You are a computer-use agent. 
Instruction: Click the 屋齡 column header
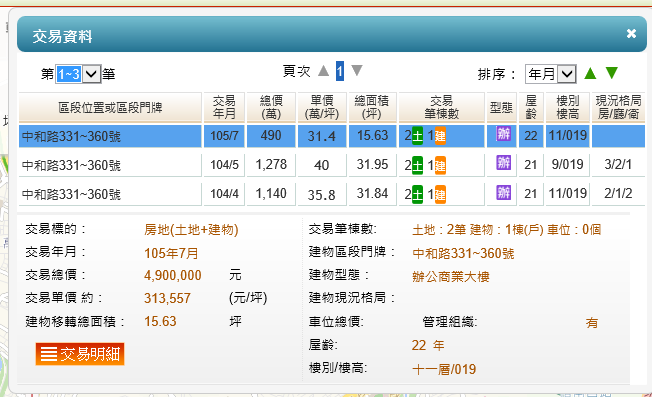coord(531,108)
